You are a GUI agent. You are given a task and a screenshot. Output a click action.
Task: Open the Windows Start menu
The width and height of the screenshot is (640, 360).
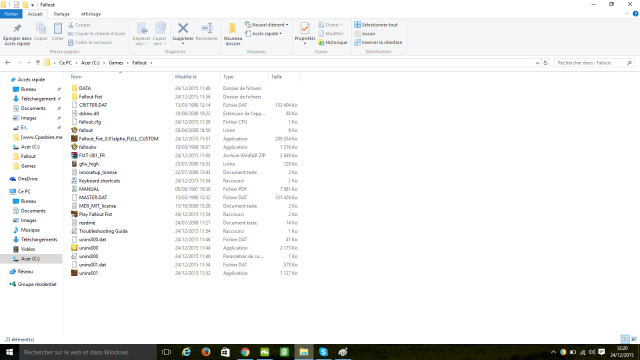(9, 352)
